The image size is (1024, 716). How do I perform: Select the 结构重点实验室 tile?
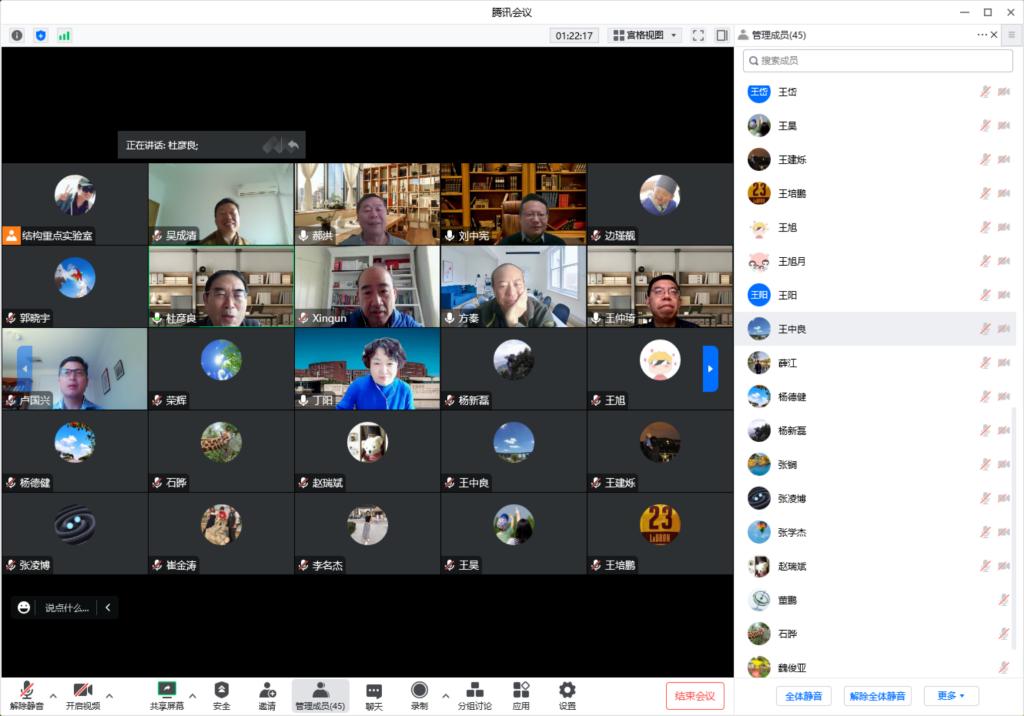click(74, 204)
